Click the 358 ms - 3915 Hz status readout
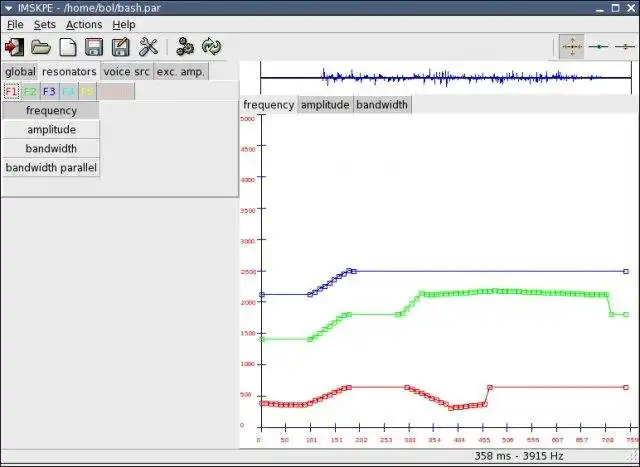 tap(518, 456)
